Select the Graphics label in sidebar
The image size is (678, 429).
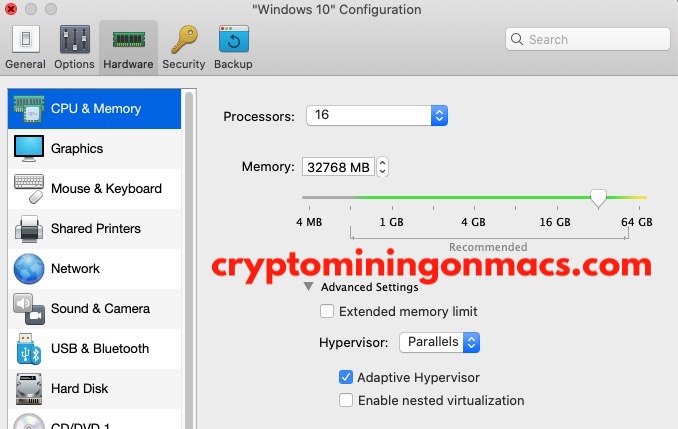pyautogui.click(x=77, y=149)
